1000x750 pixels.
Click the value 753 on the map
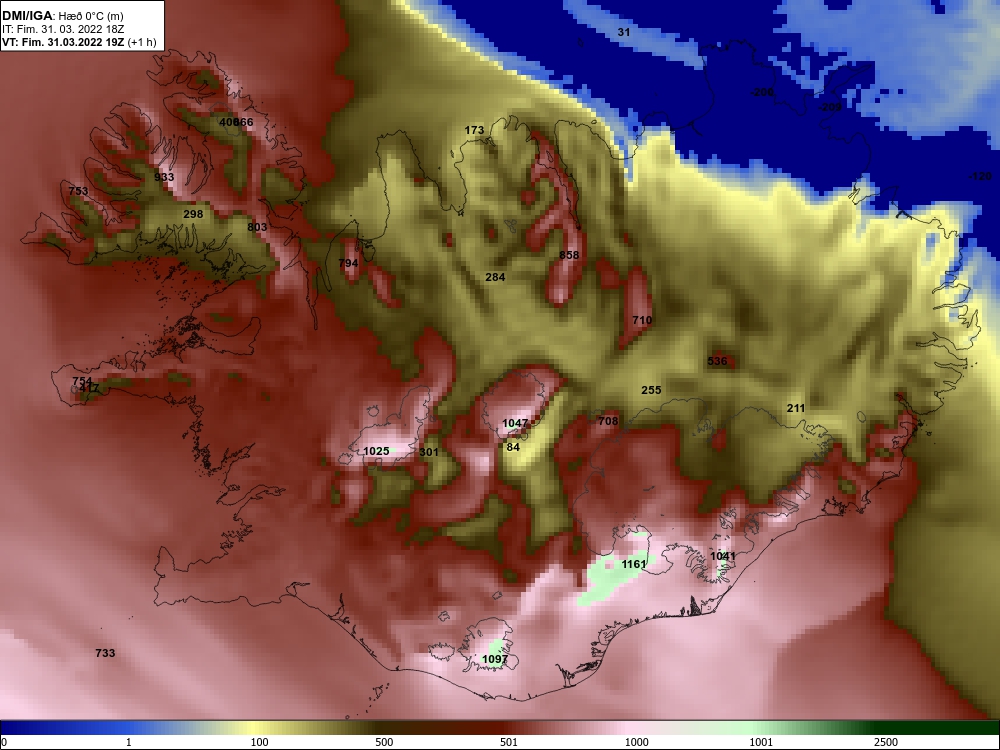point(78,191)
